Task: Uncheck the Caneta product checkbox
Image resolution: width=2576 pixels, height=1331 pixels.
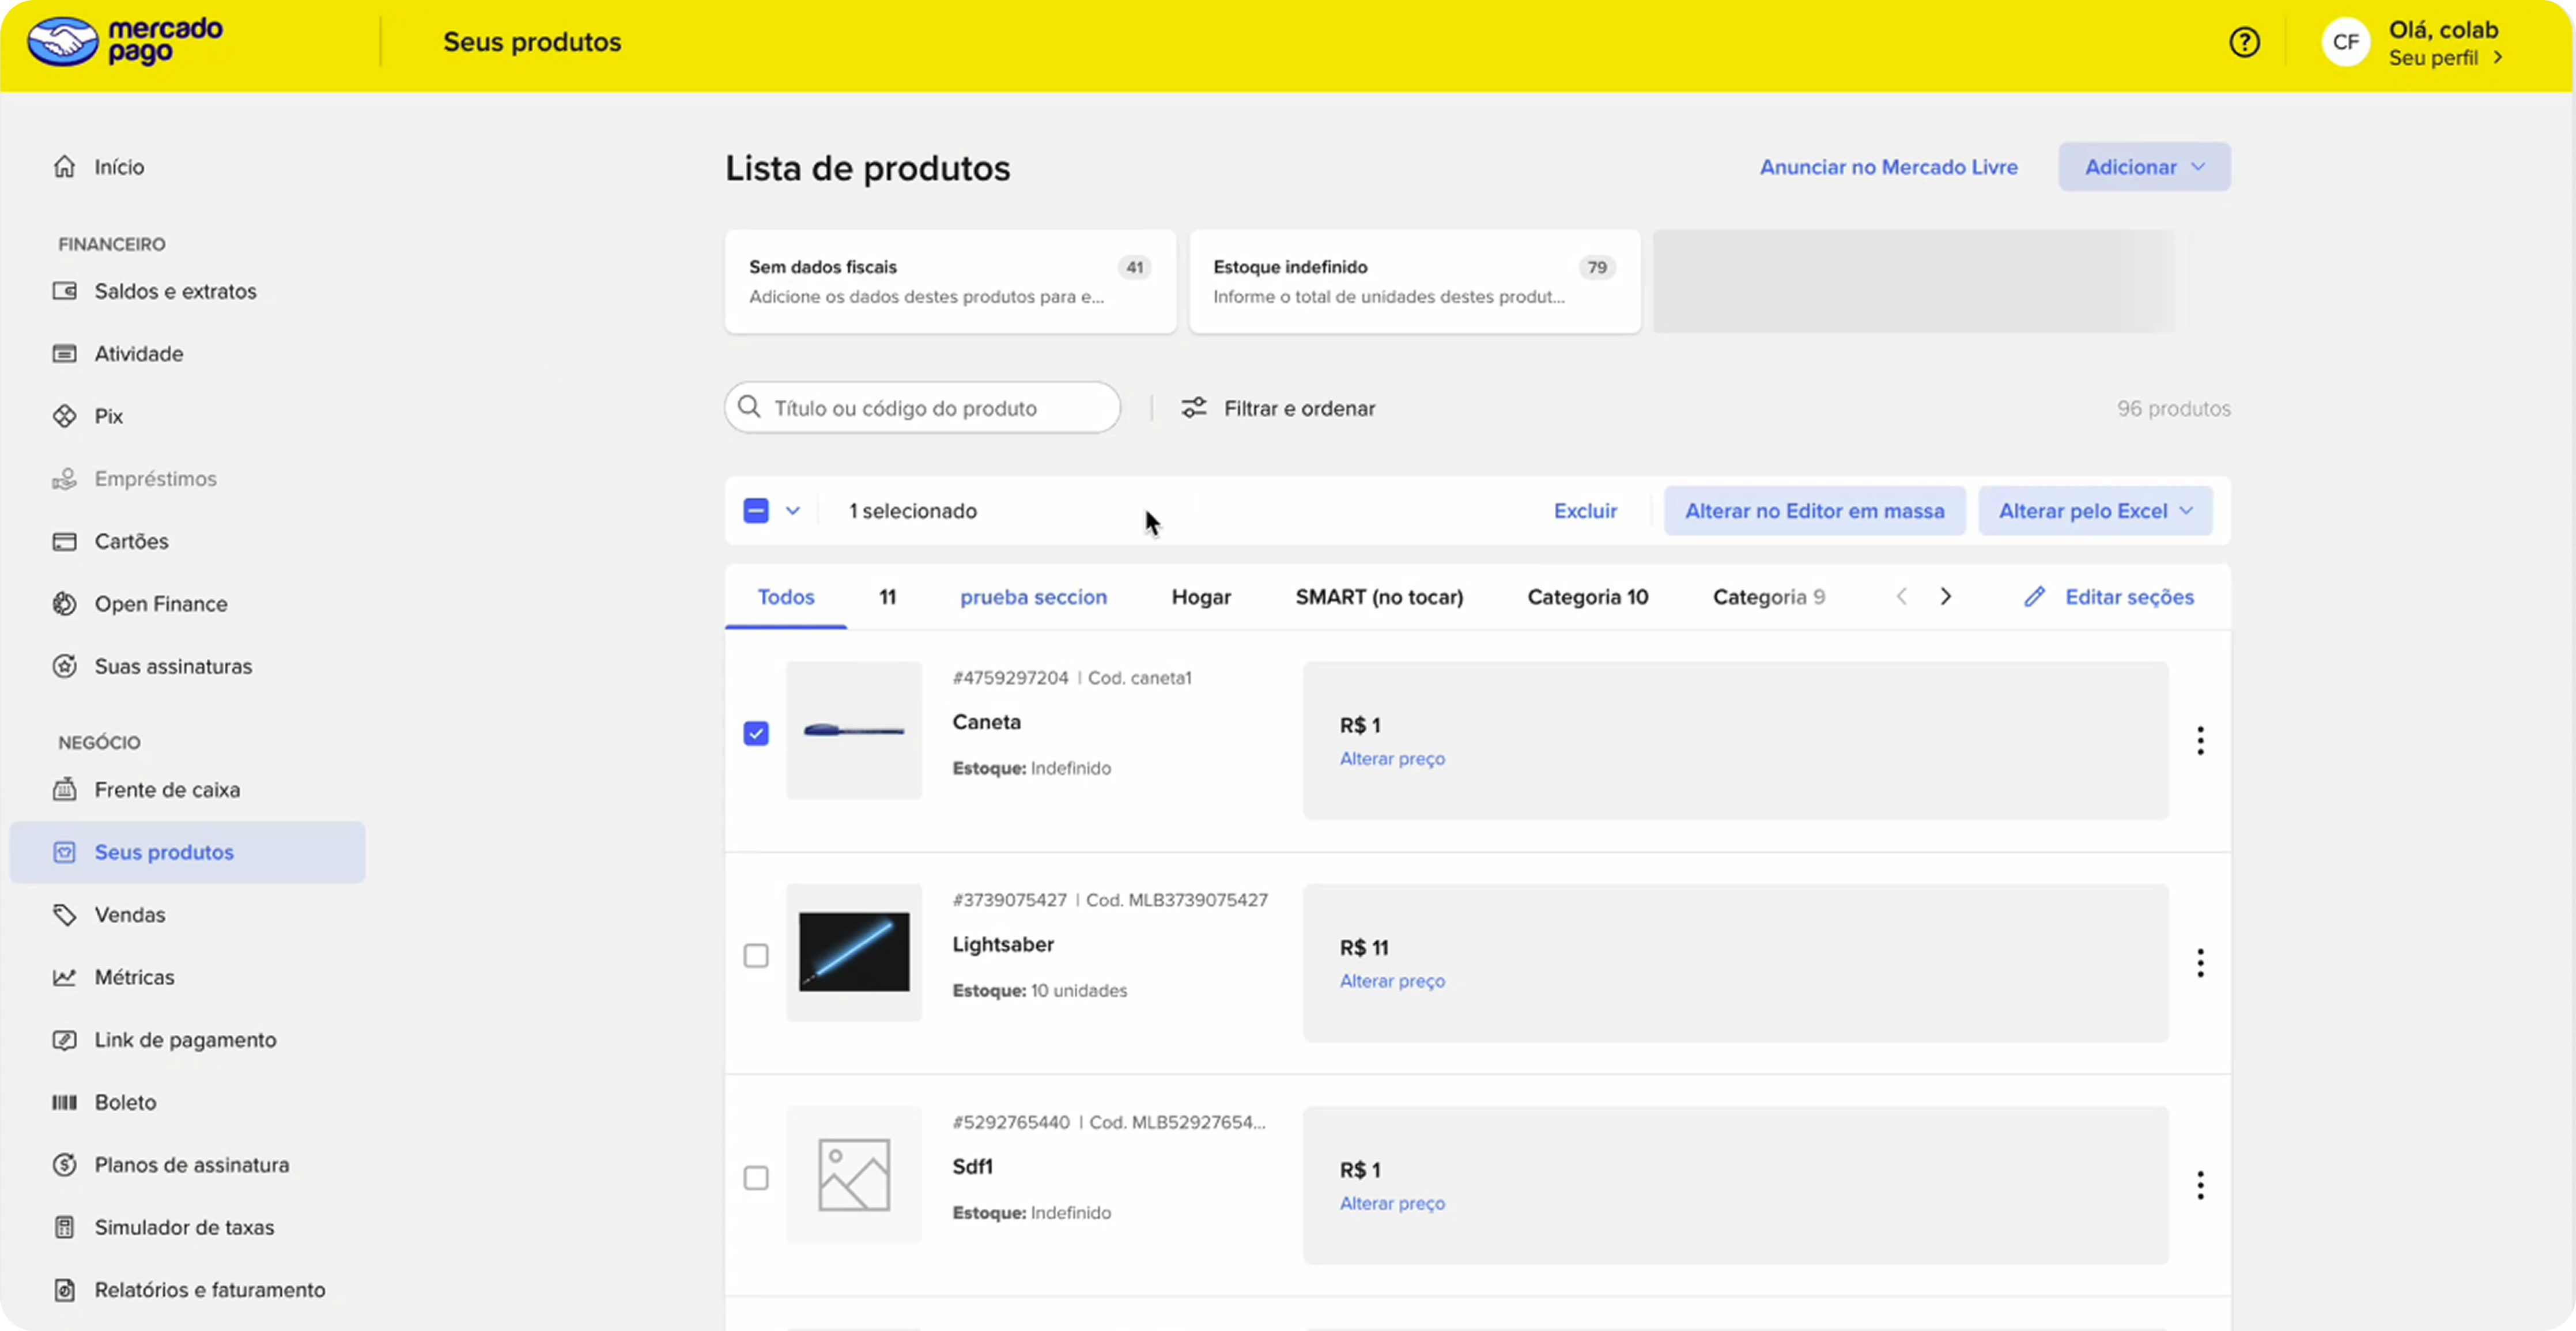Action: (x=756, y=733)
